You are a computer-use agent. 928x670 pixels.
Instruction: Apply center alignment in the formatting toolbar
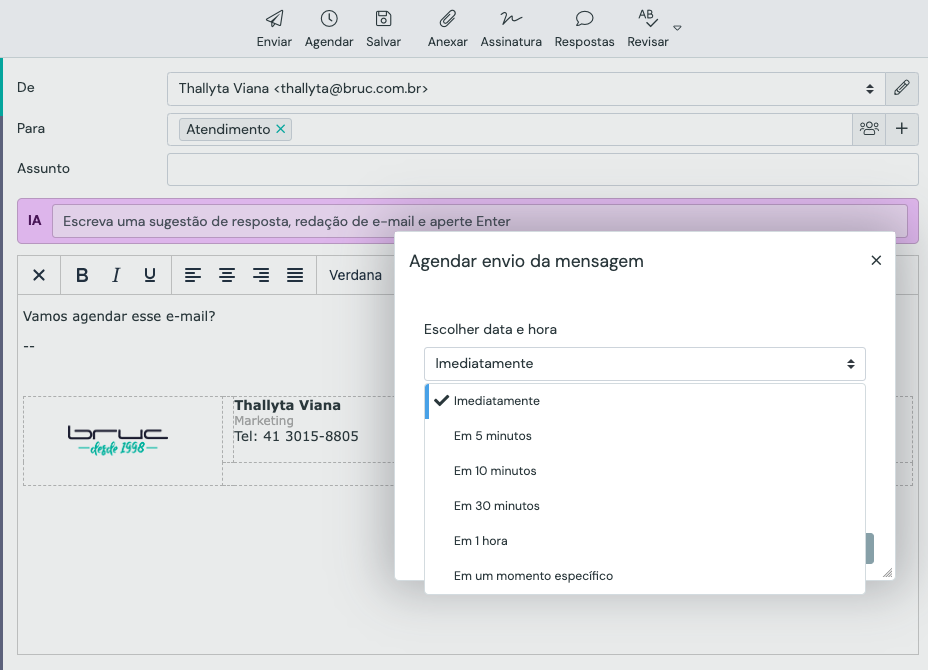click(x=227, y=275)
